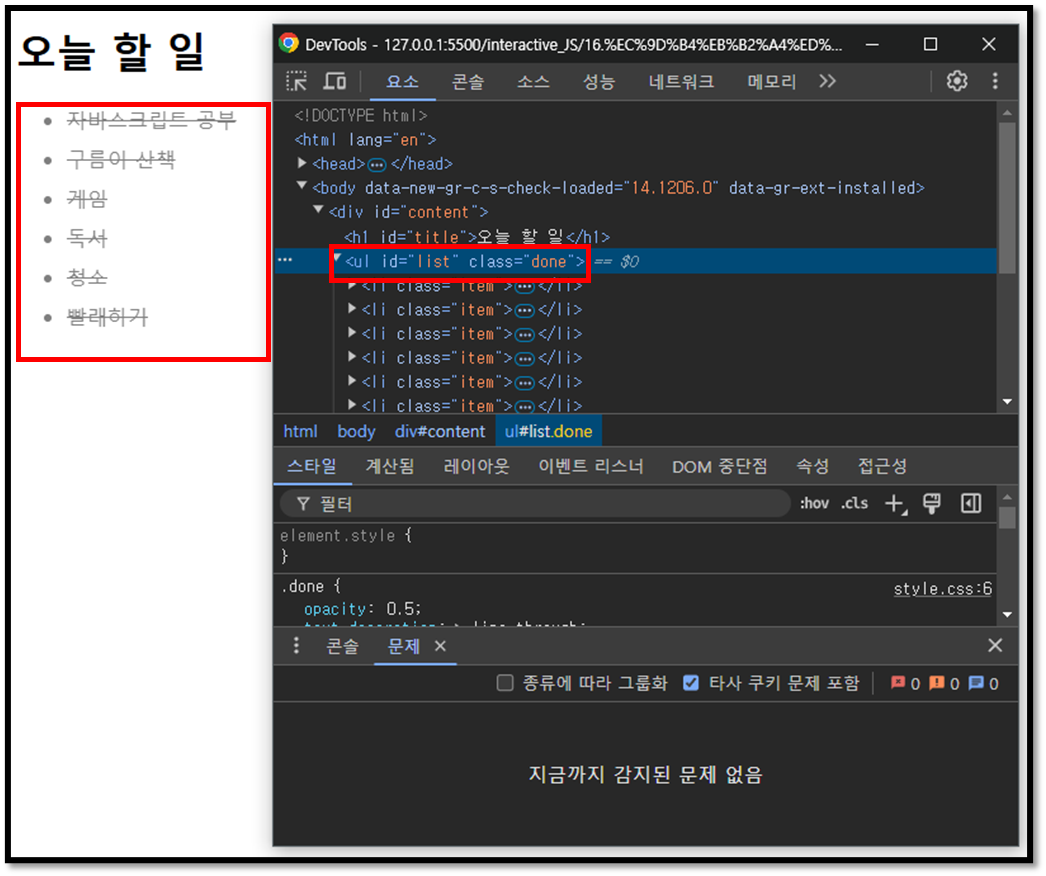Toggle :hov element state panel
1046x876 pixels.
pyautogui.click(x=814, y=503)
